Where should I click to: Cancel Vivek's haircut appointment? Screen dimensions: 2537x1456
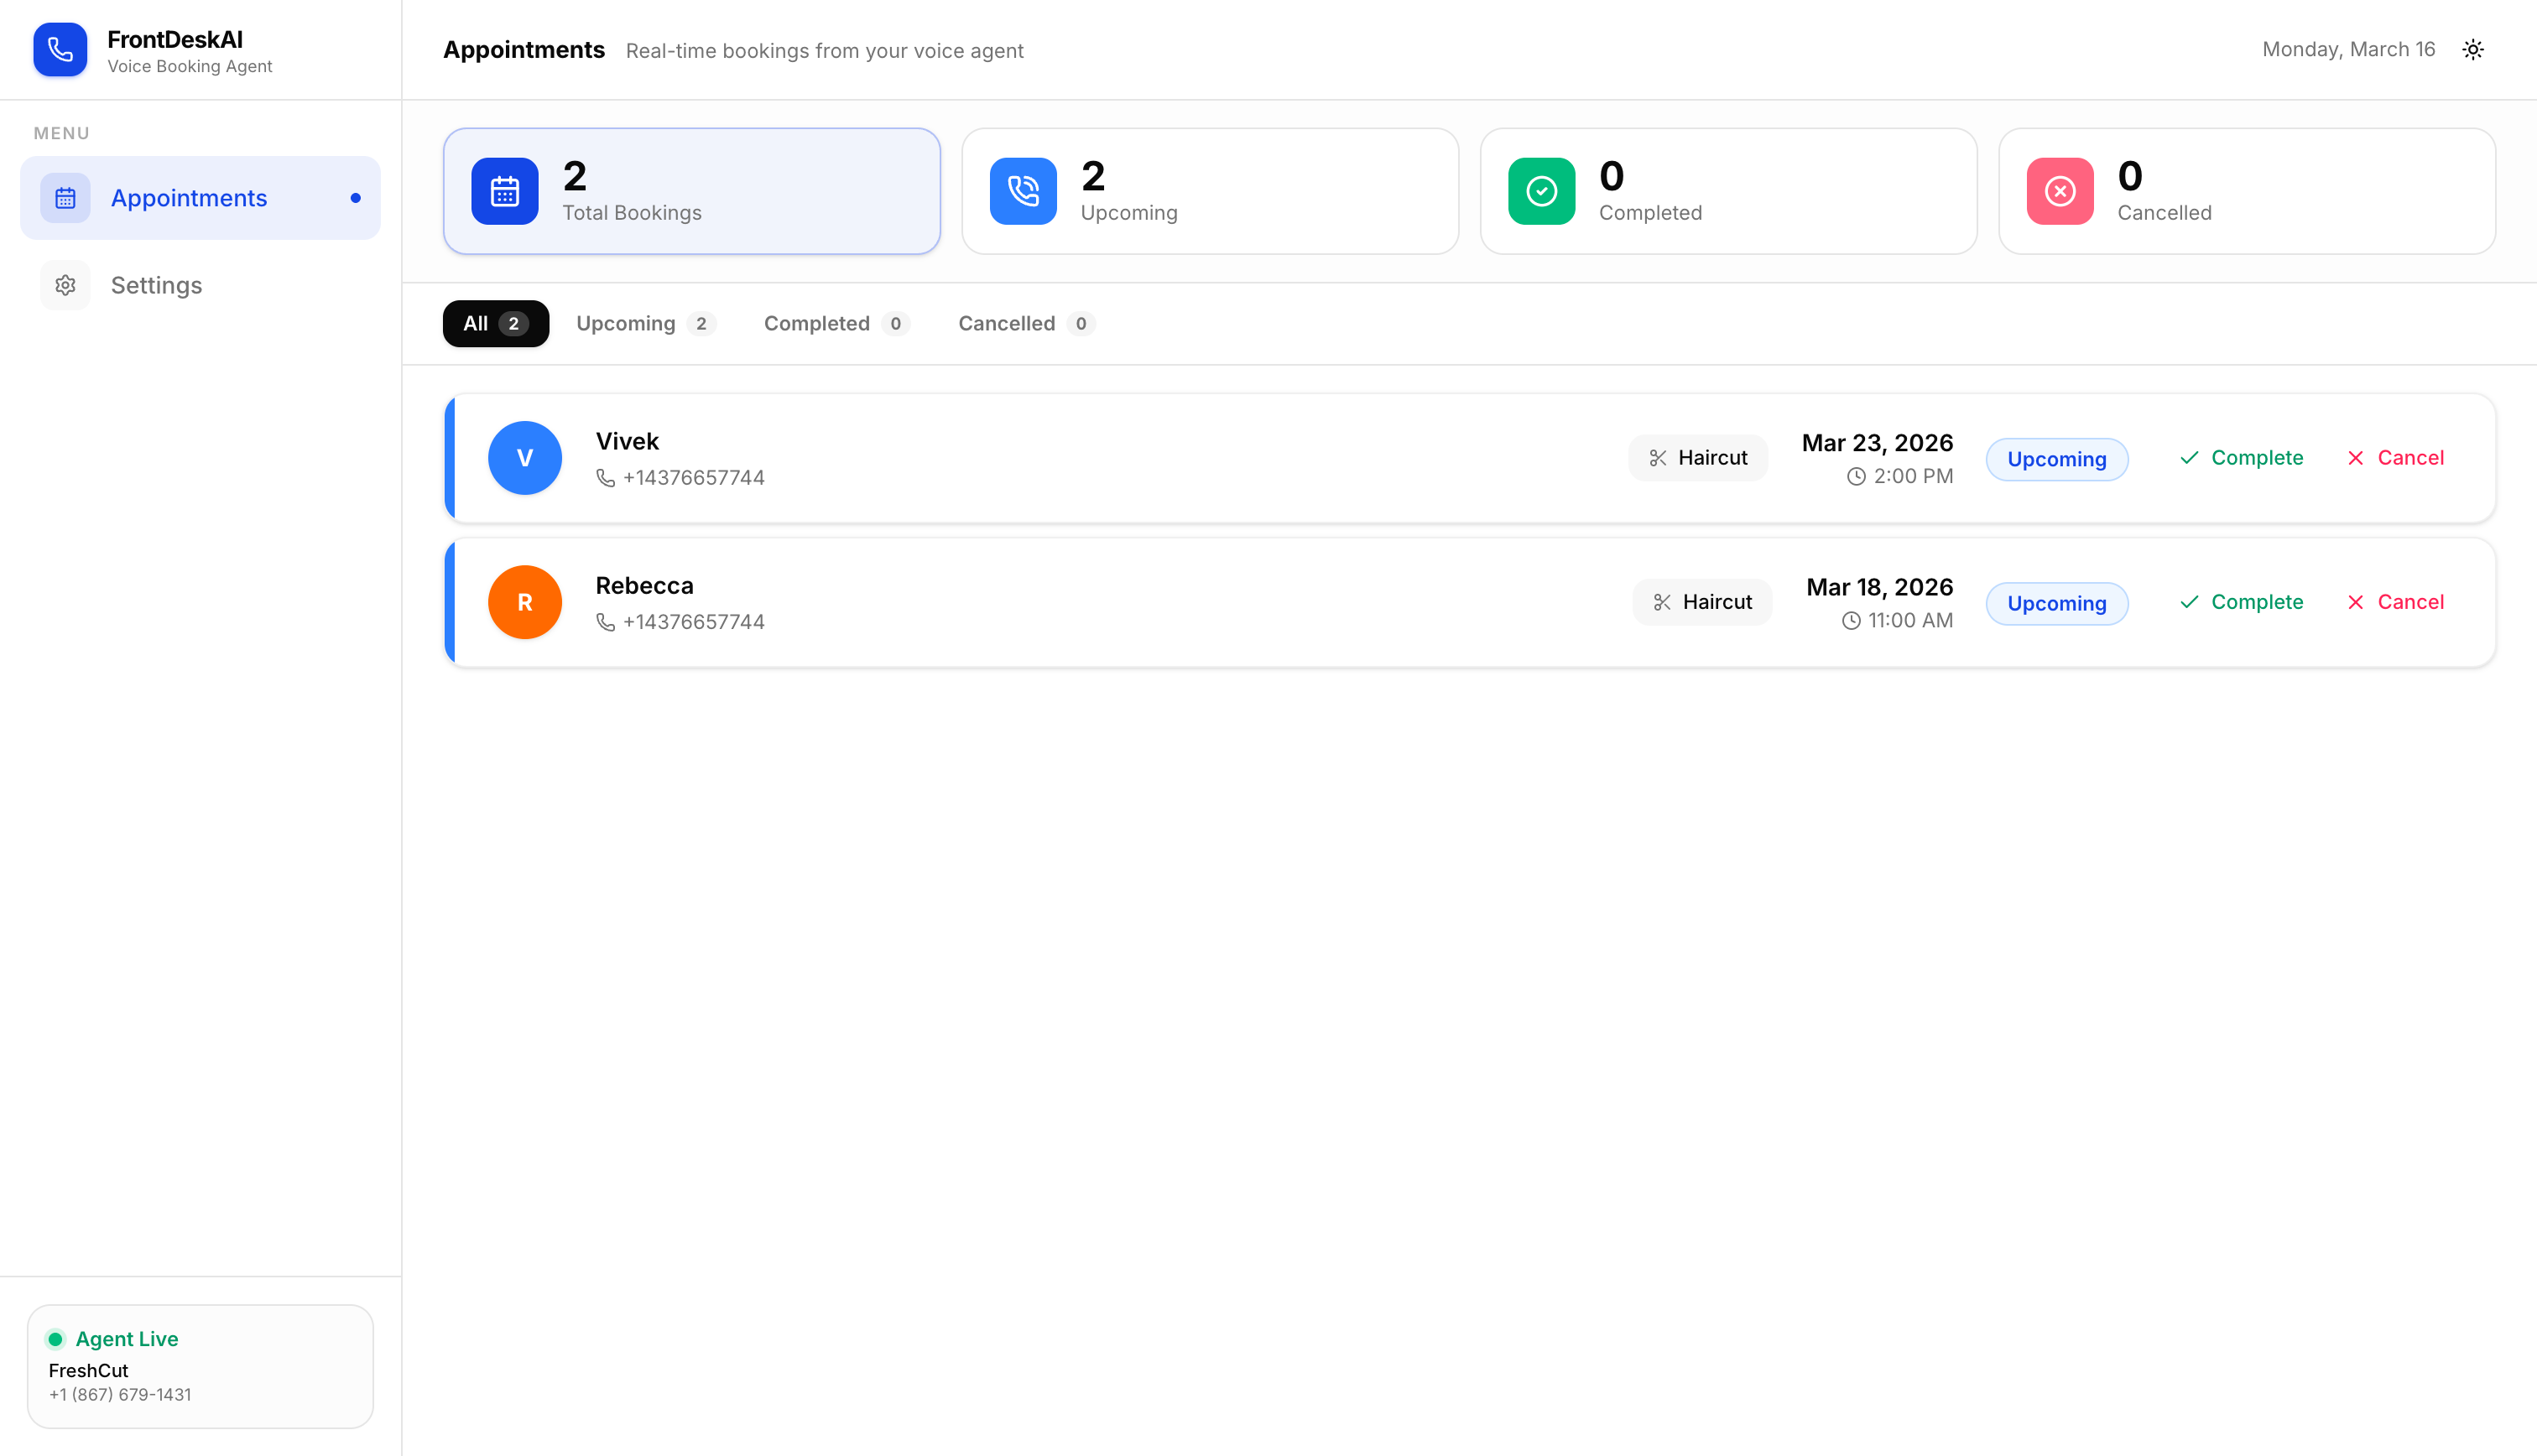tap(2395, 458)
